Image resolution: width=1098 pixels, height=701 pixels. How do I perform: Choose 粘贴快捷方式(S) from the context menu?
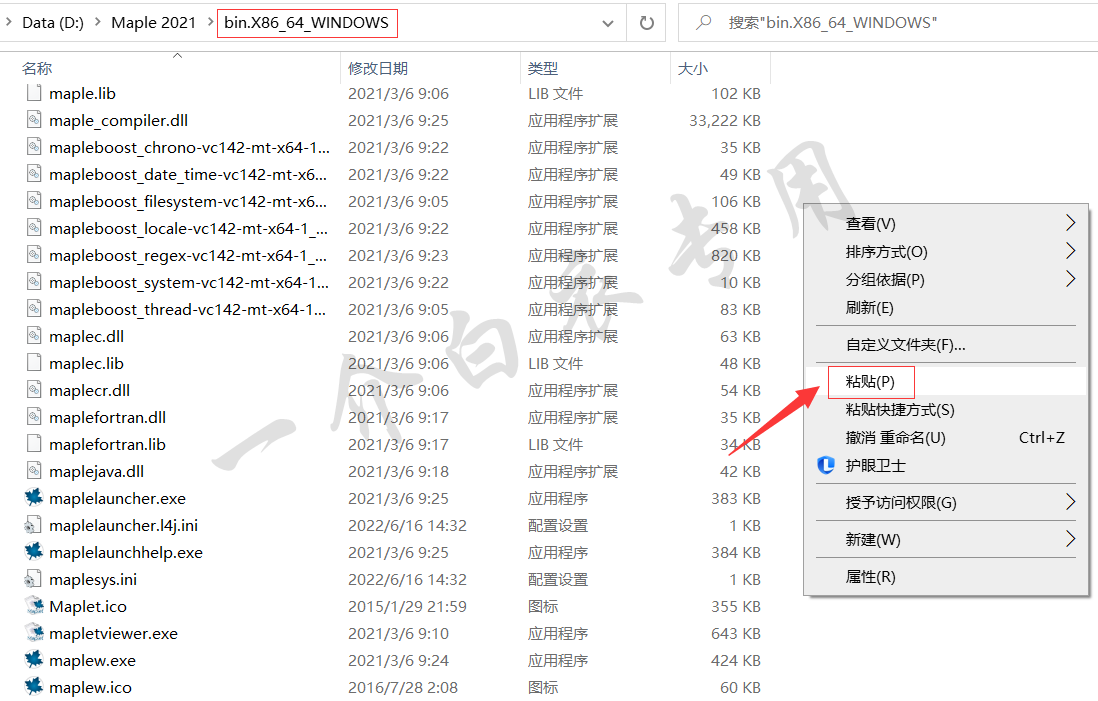point(945,410)
